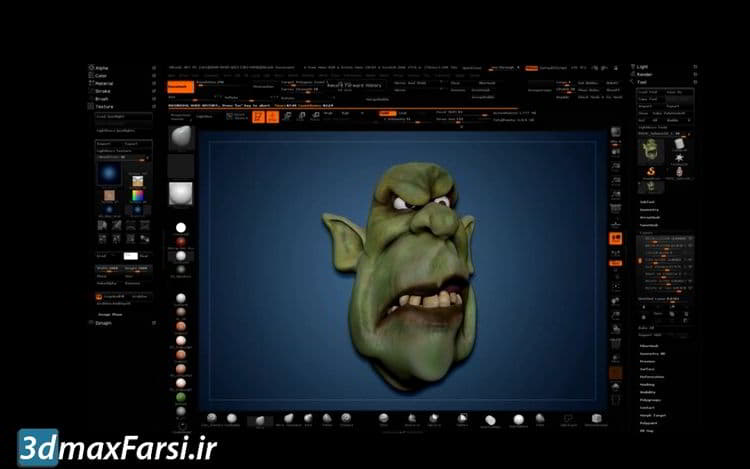The image size is (750, 469).
Task: Select the red wax material sphere
Action: click(x=181, y=242)
